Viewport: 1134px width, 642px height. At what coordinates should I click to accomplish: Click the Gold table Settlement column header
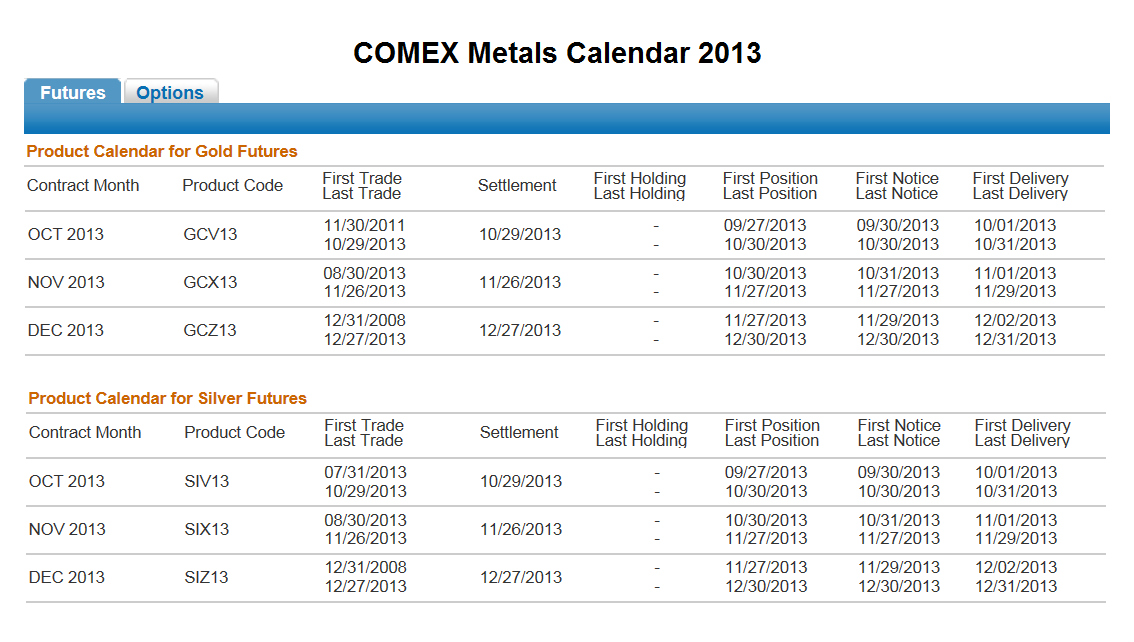click(x=517, y=186)
